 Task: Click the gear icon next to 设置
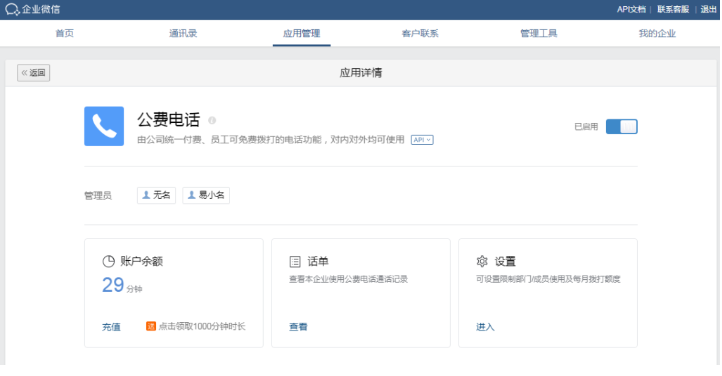[482, 261]
